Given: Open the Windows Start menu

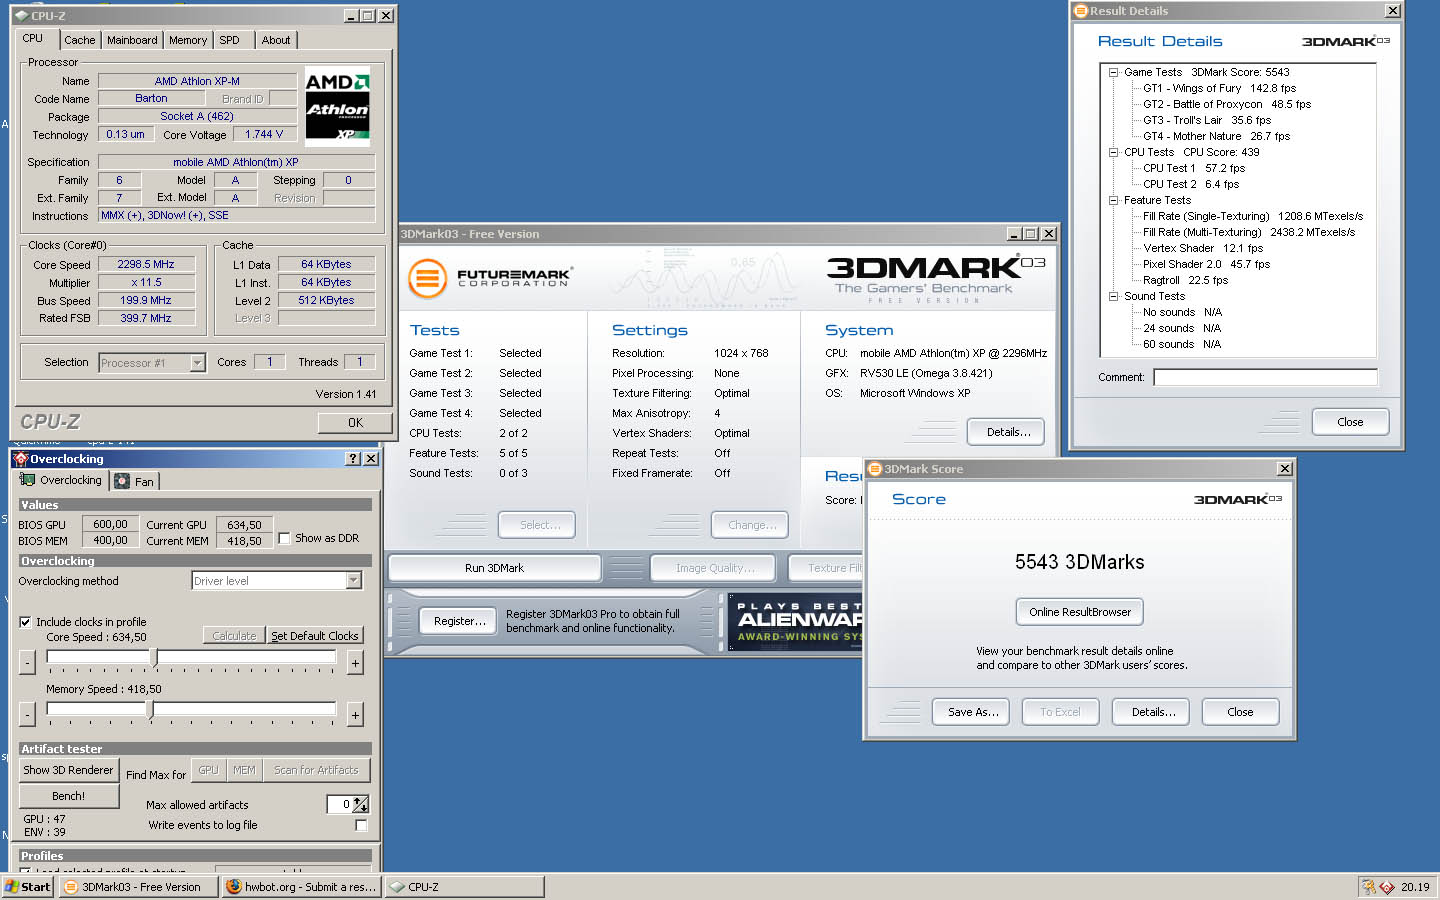Looking at the screenshot, I should [x=28, y=887].
